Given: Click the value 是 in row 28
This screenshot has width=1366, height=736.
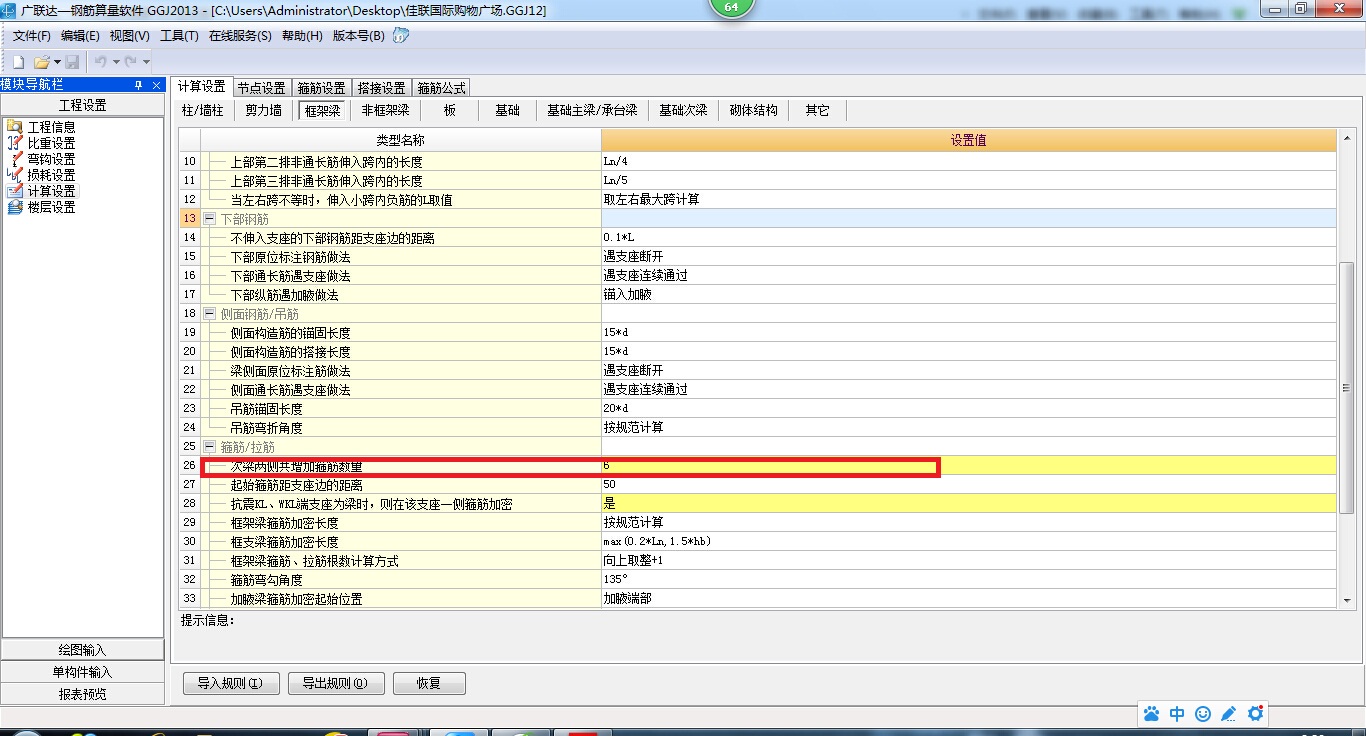Looking at the screenshot, I should click(968, 503).
